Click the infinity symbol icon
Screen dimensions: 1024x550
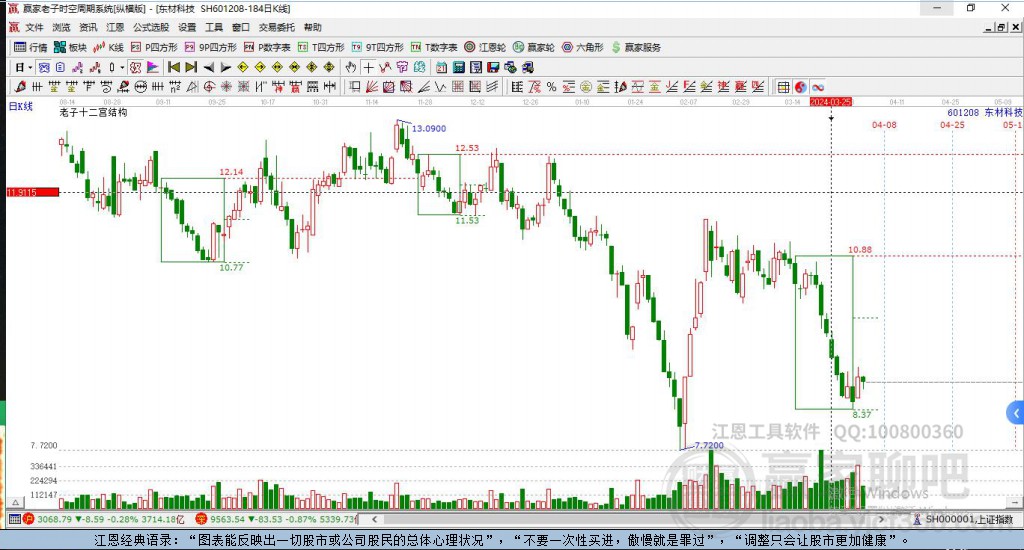818,87
